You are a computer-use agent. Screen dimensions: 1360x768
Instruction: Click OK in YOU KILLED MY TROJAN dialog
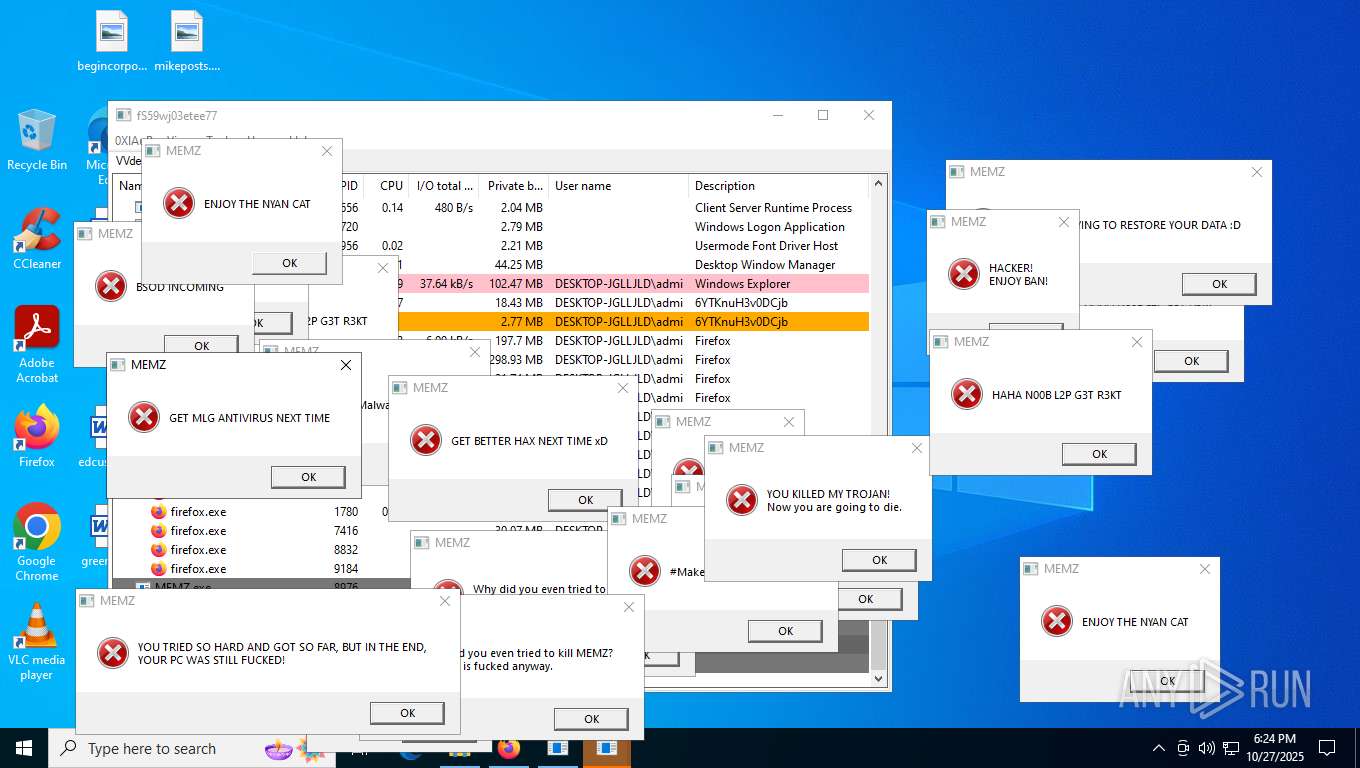click(879, 560)
